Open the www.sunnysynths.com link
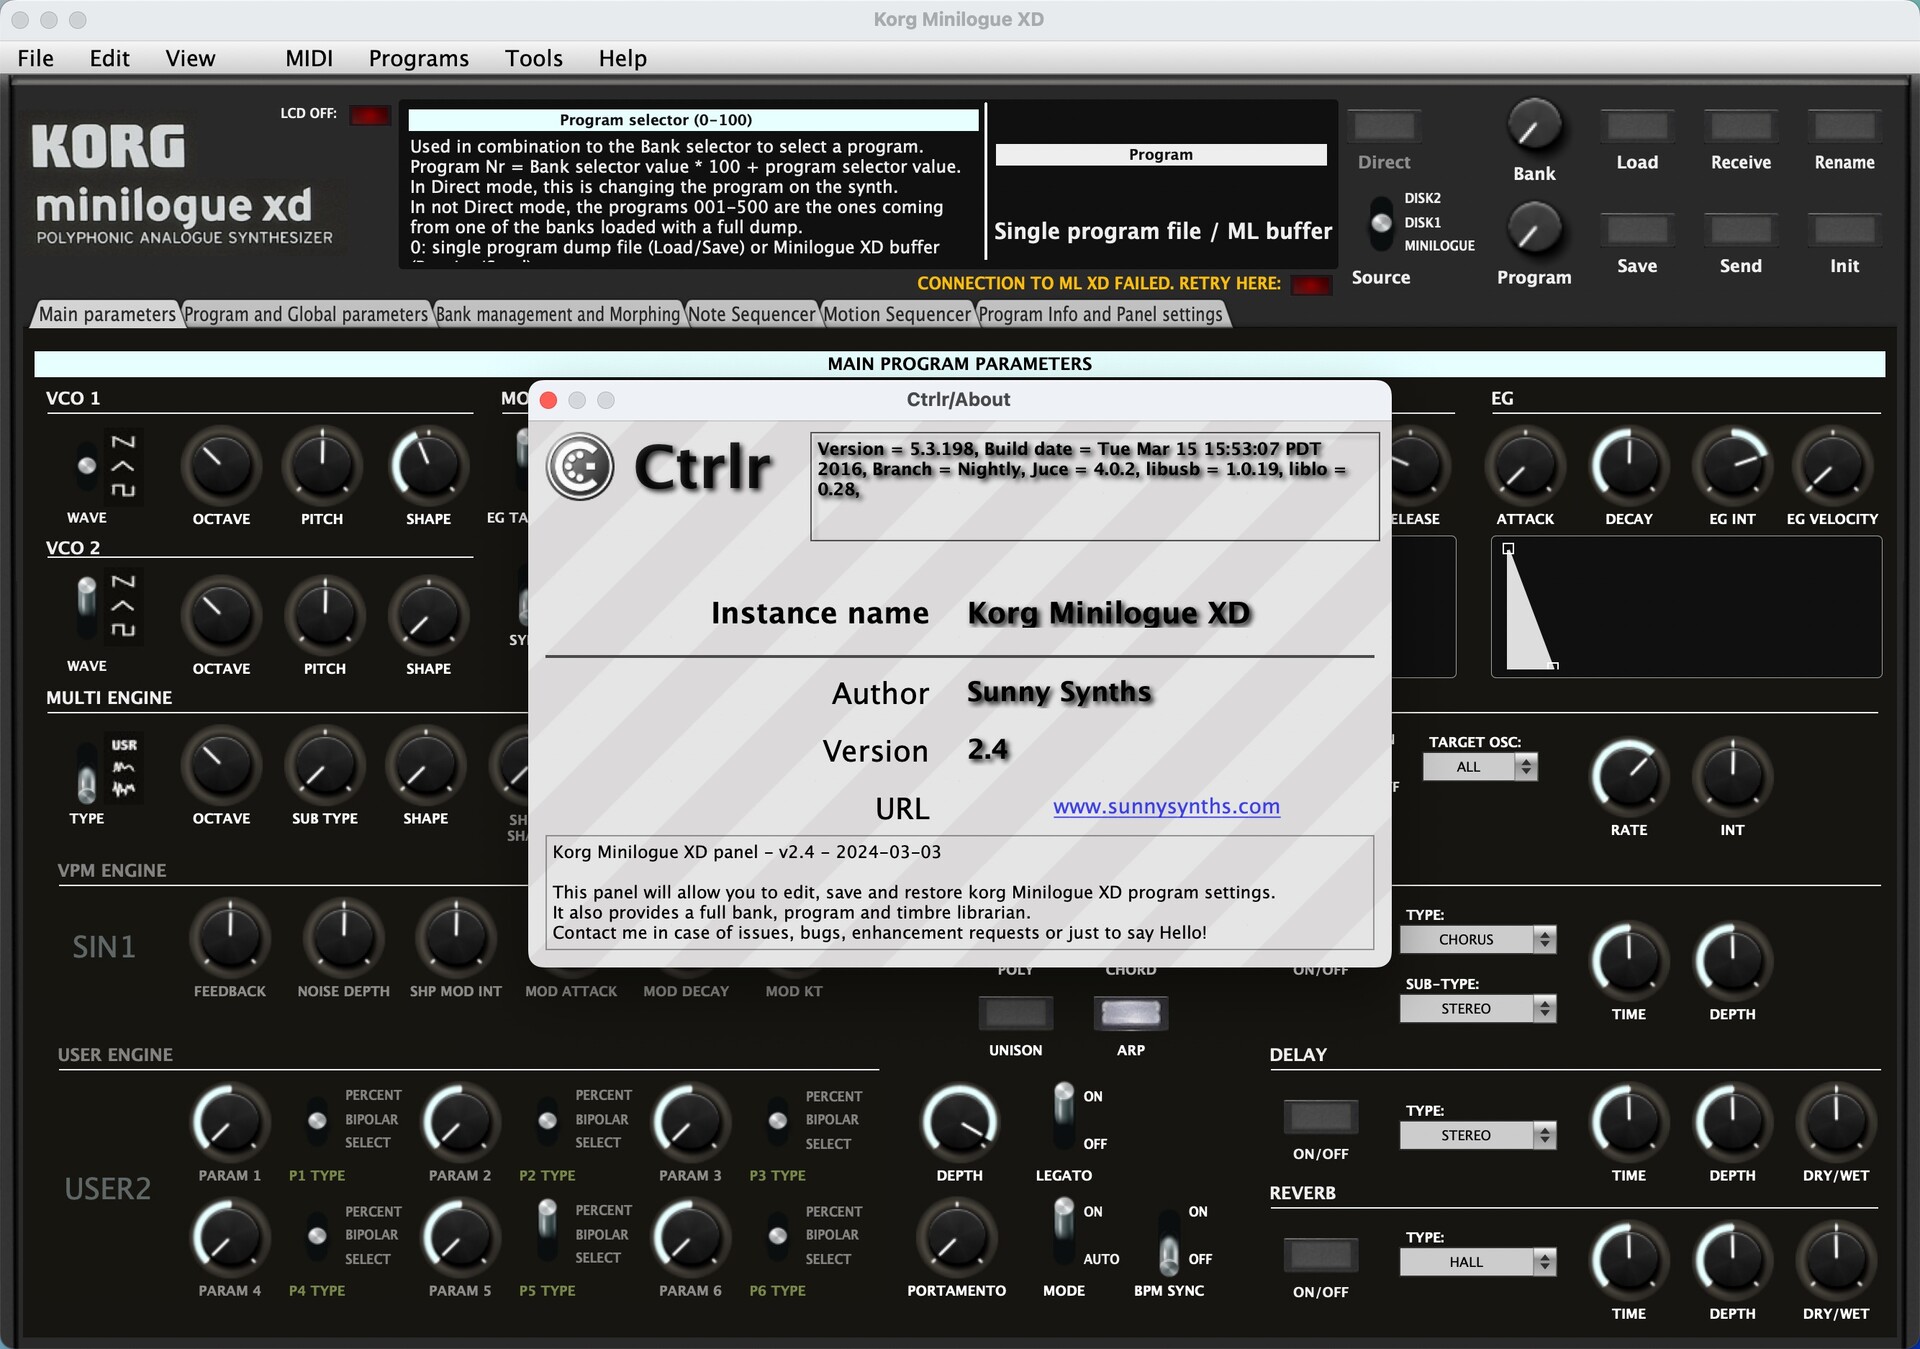The height and width of the screenshot is (1349, 1920). 1166,806
